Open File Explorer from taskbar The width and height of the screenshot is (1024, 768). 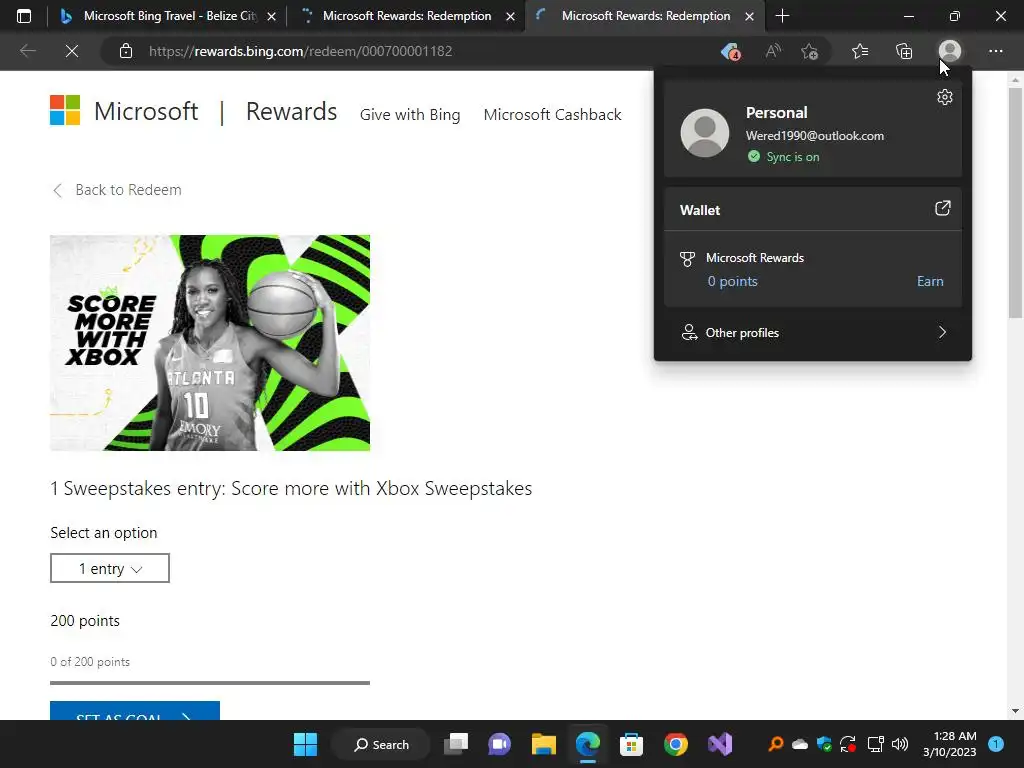pos(543,744)
